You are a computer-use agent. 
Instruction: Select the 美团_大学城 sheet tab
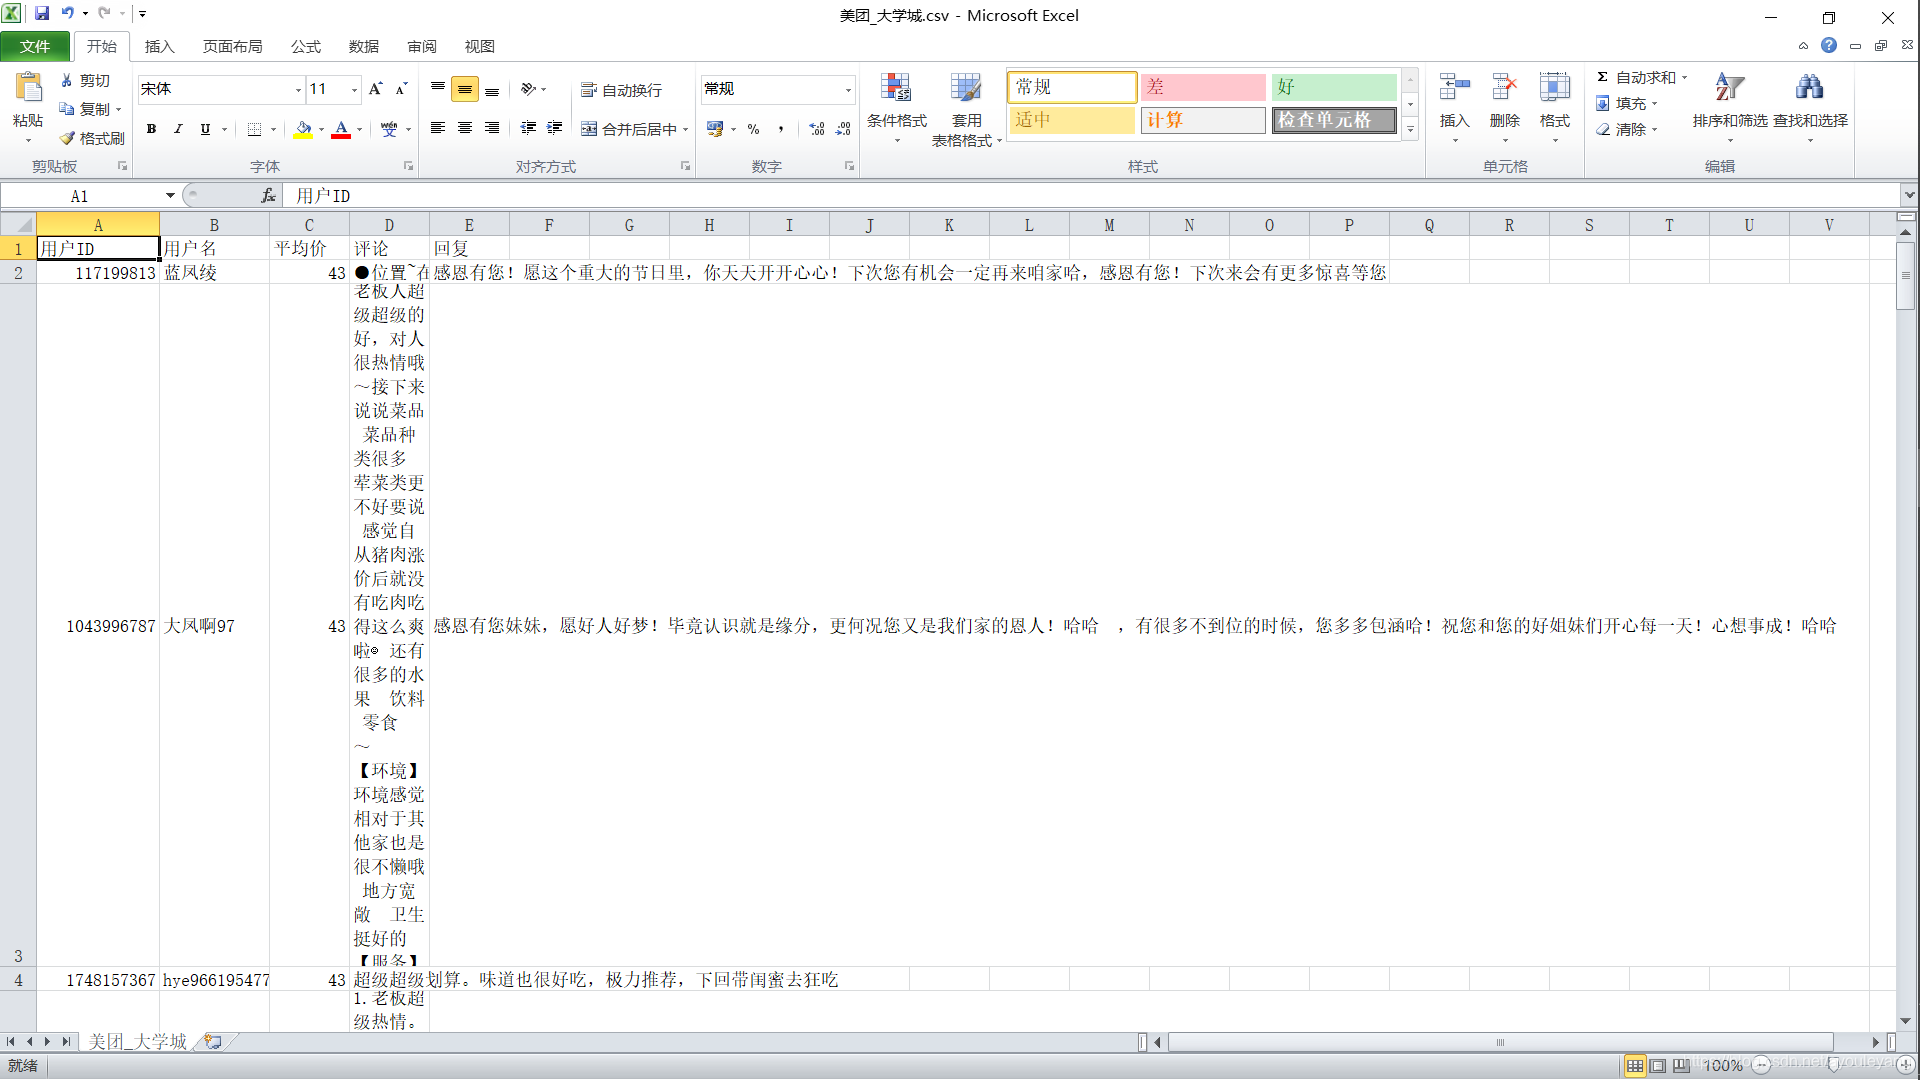(137, 1041)
